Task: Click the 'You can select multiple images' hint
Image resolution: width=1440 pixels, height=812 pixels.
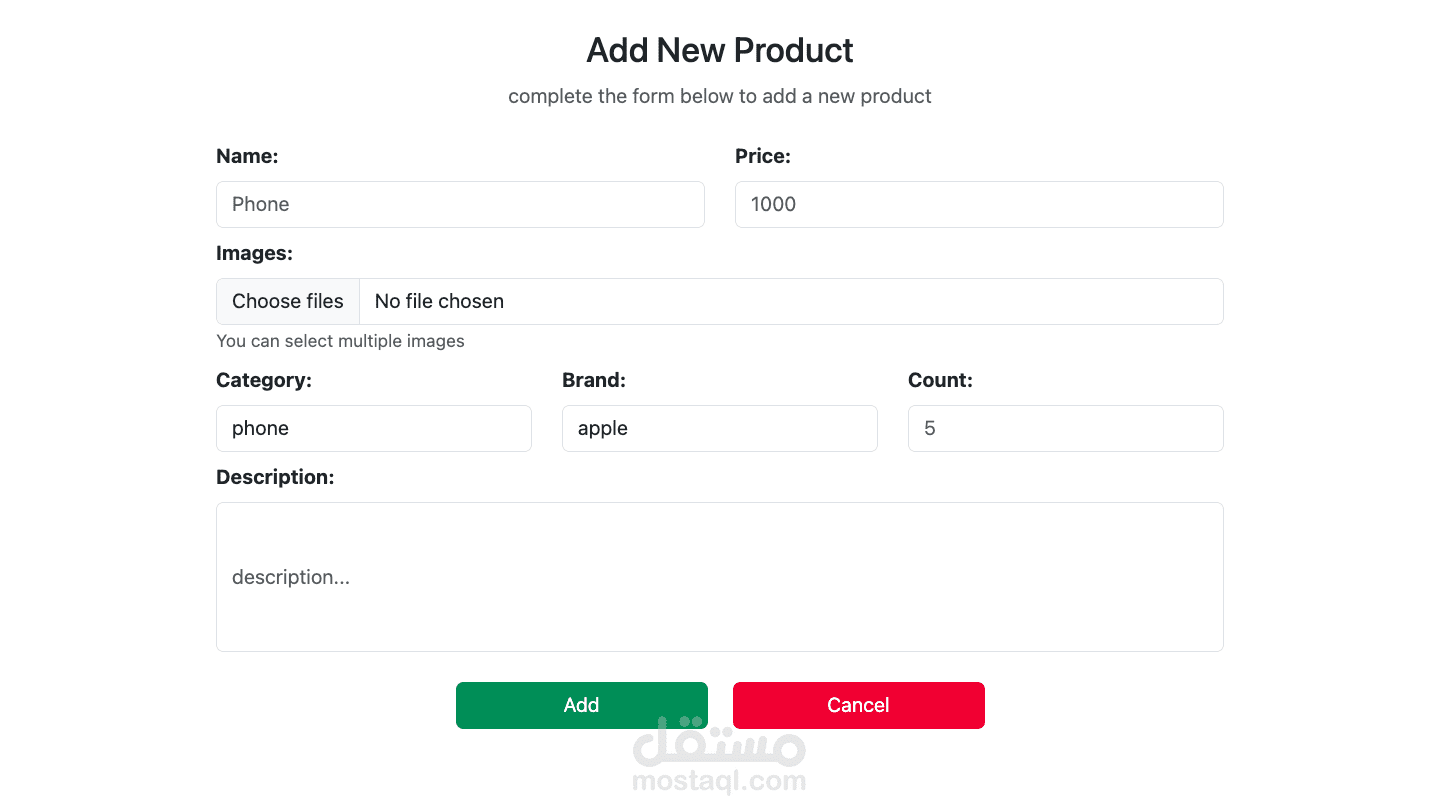Action: pyautogui.click(x=340, y=341)
